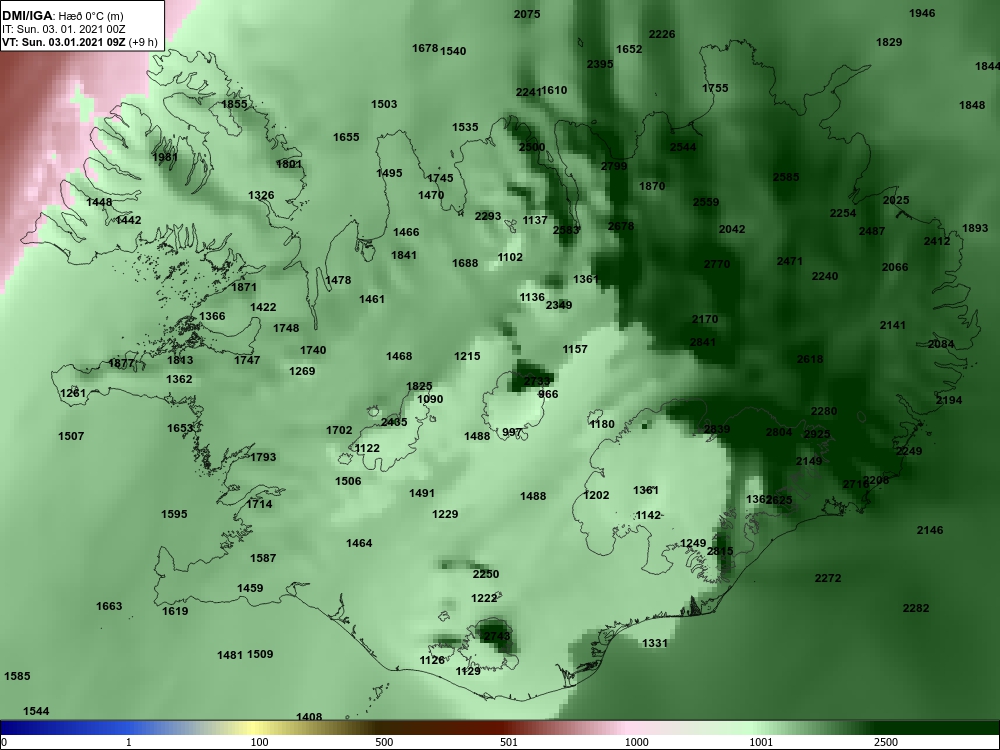Select the map value 2042
1000x750 pixels.
tap(732, 229)
